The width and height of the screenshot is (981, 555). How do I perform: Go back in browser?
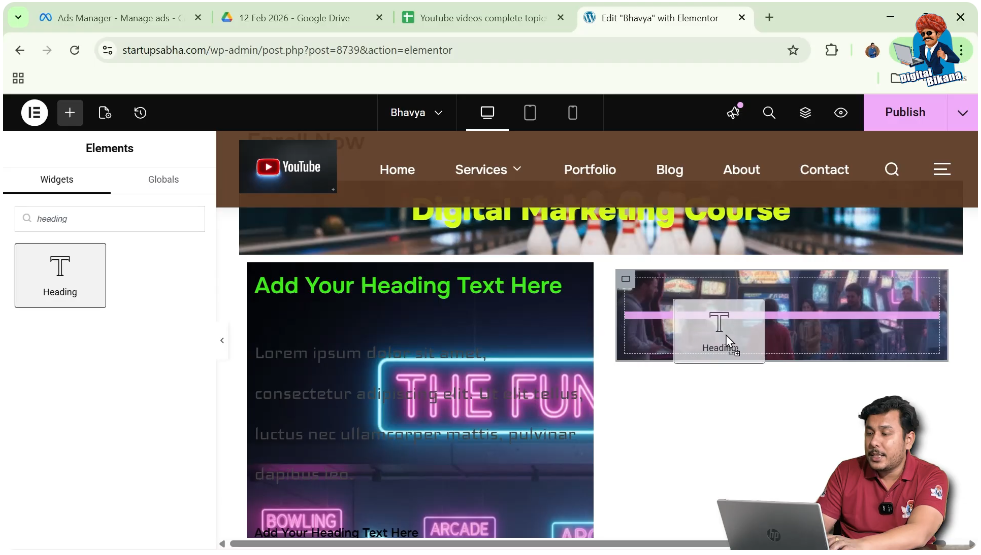coord(20,50)
